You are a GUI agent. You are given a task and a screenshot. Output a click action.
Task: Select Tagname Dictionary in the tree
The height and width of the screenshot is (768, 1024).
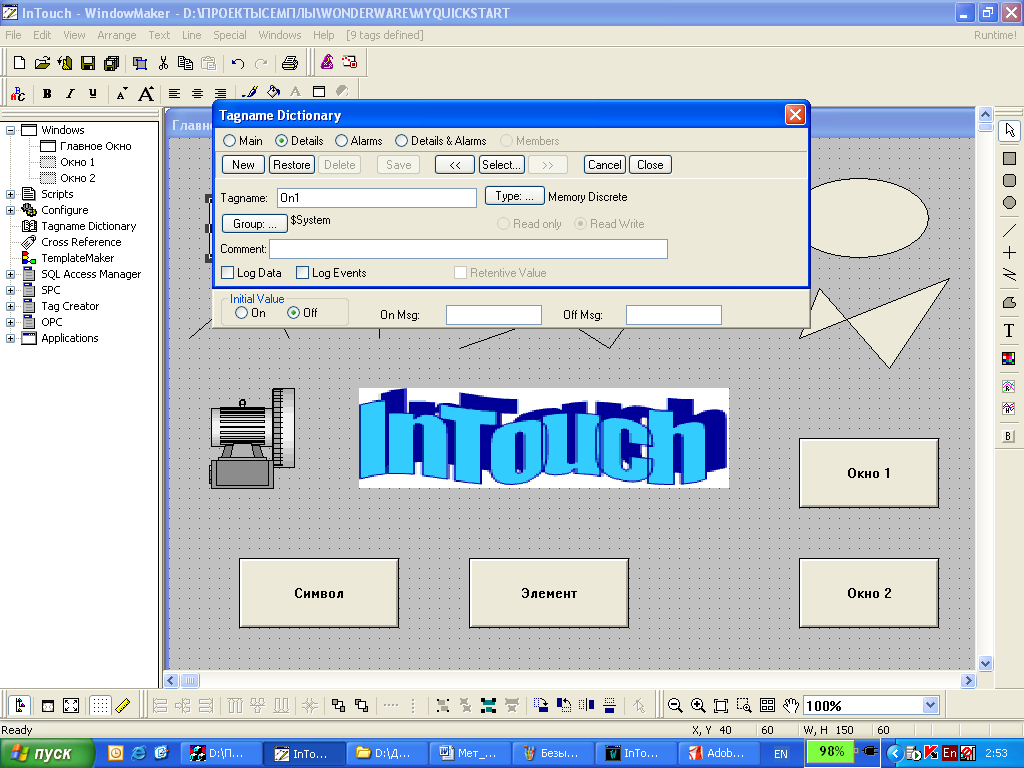(89, 226)
